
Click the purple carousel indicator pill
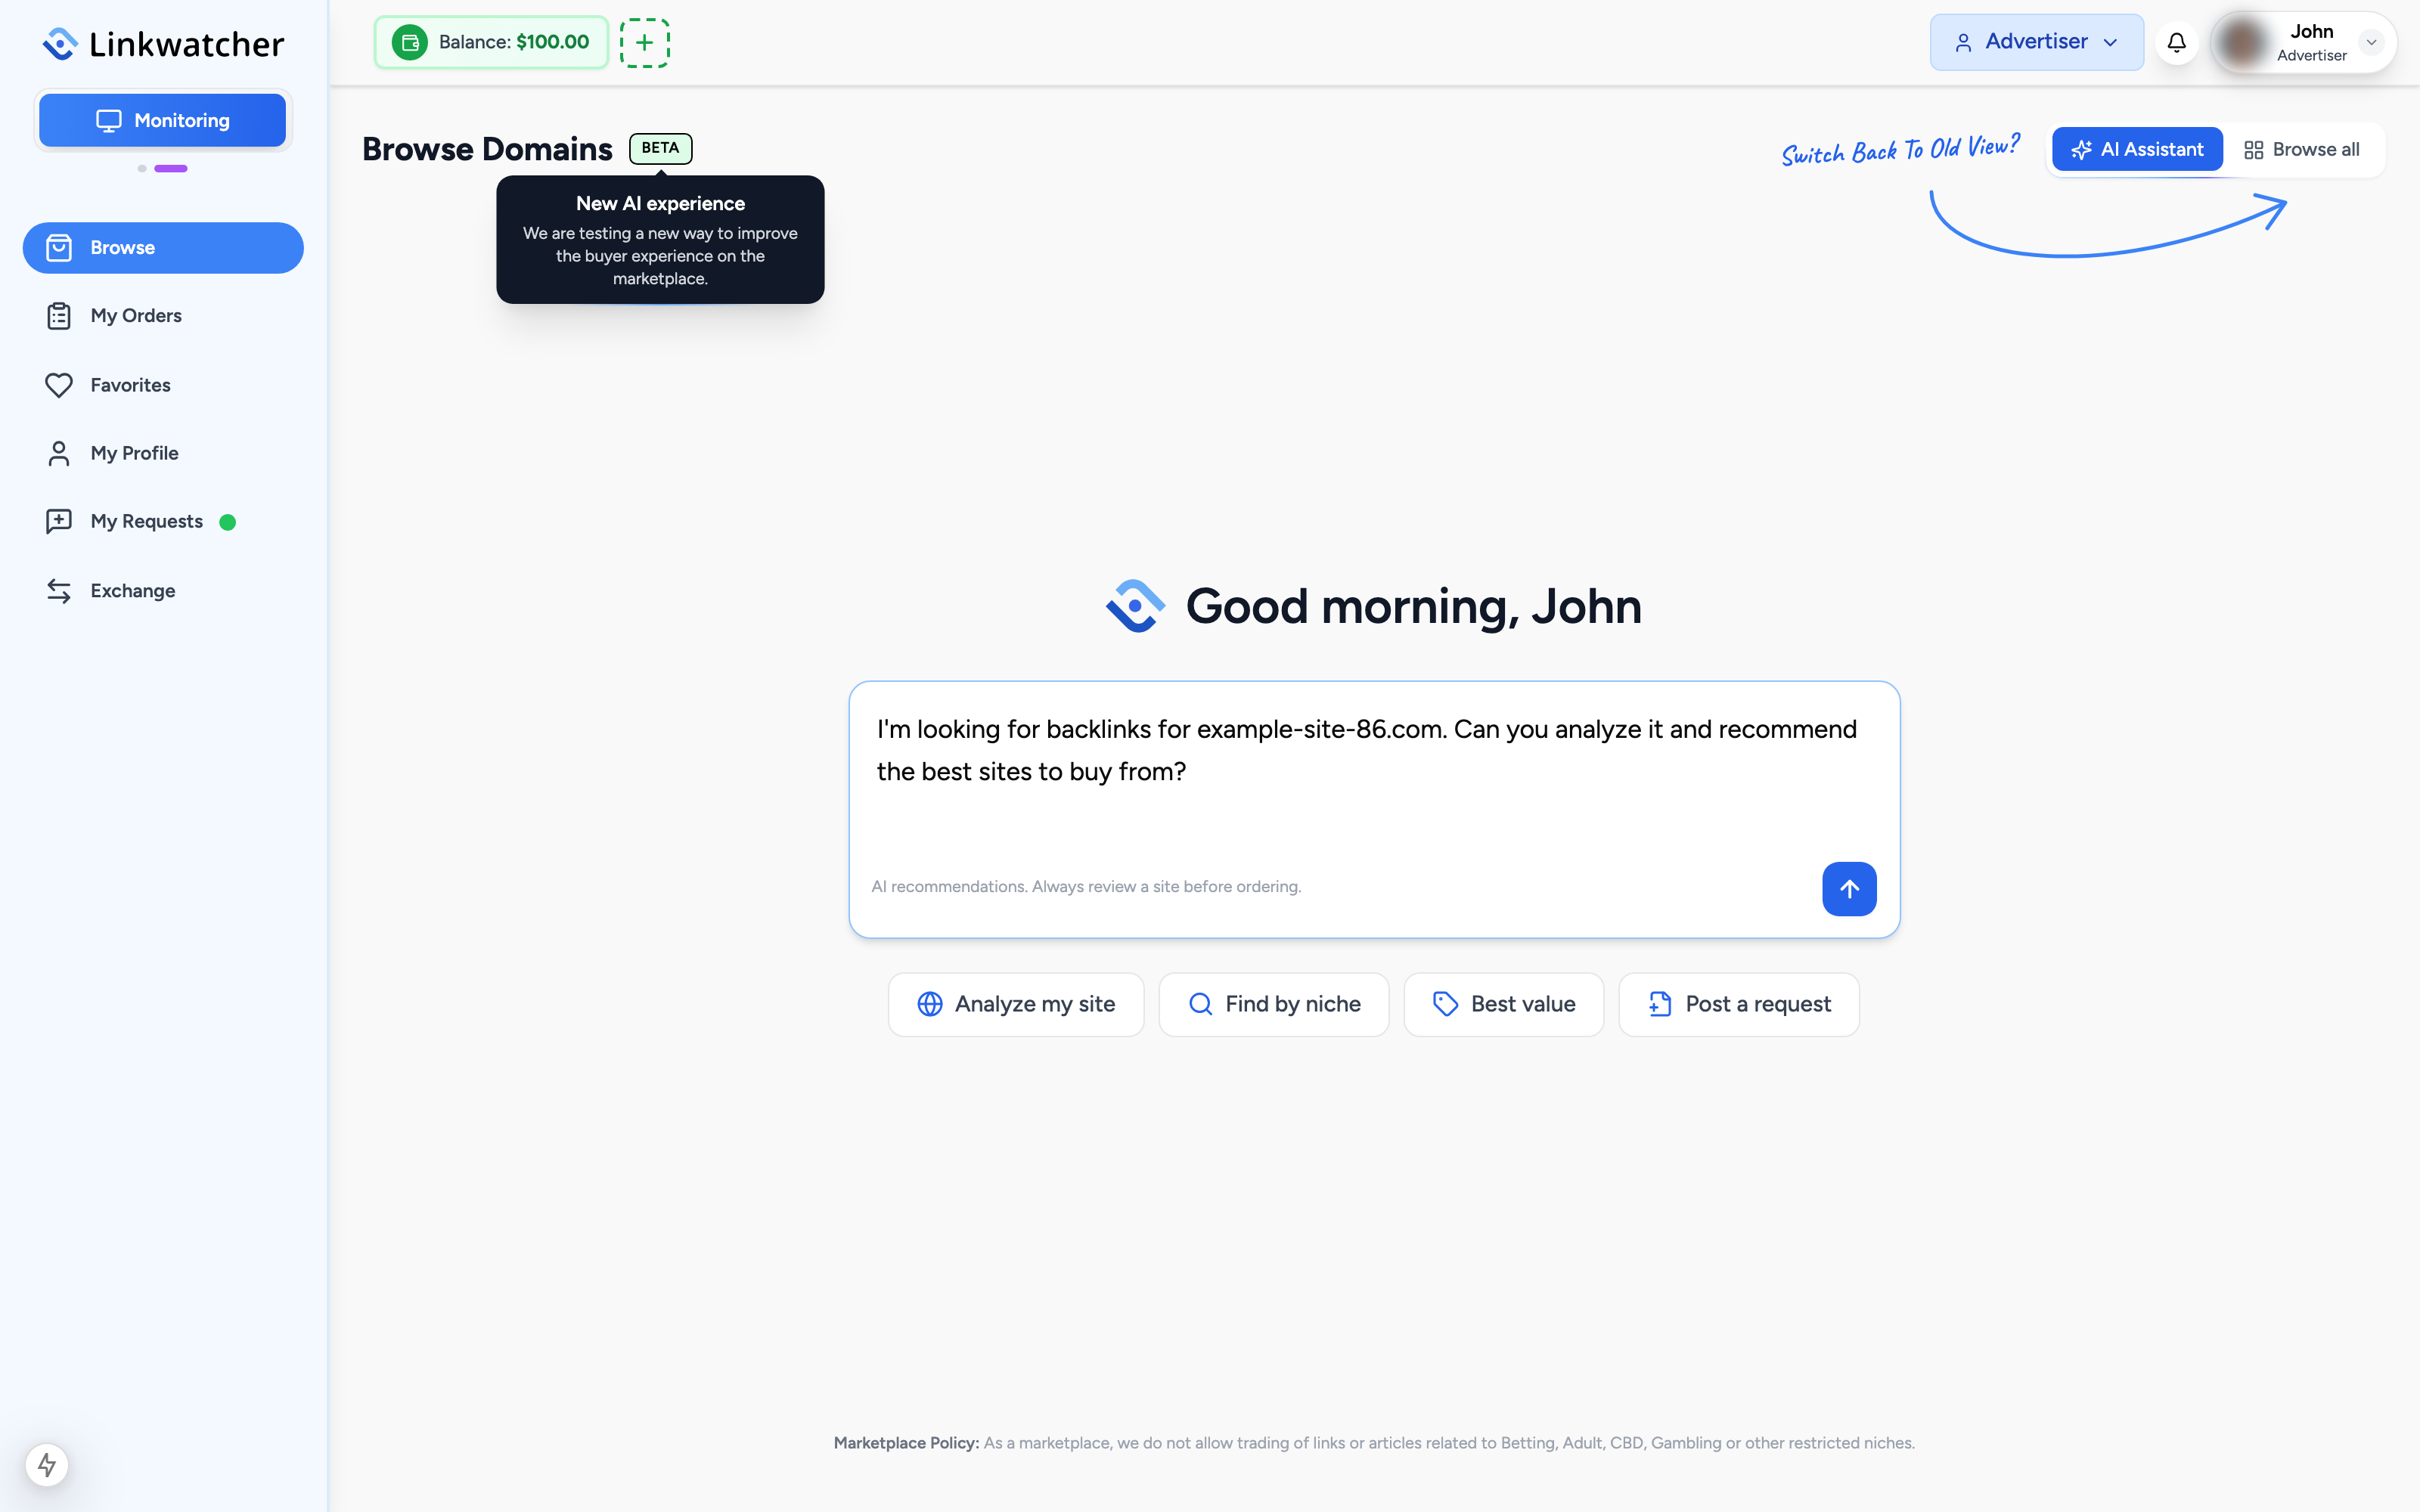click(x=171, y=169)
